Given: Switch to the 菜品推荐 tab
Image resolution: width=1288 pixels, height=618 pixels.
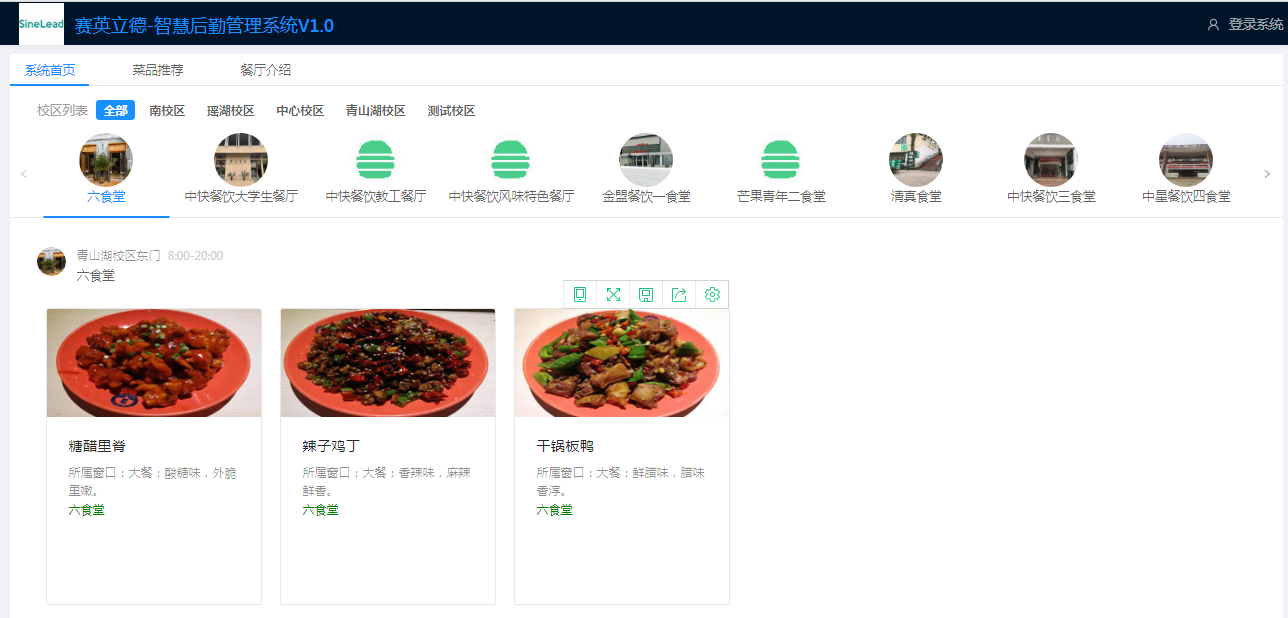Looking at the screenshot, I should (158, 70).
